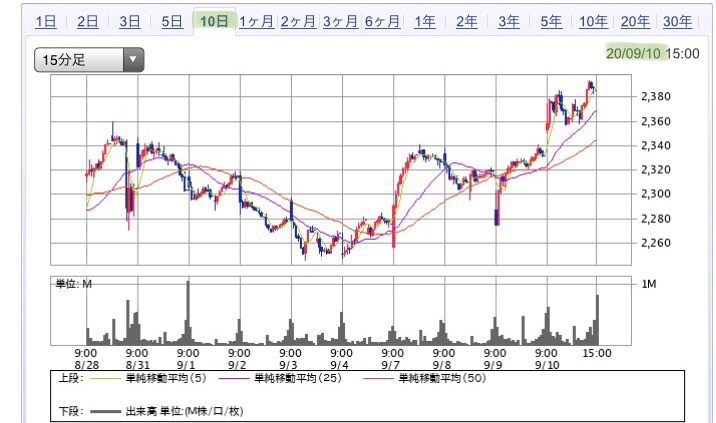Show the 10年 chart range
The height and width of the screenshot is (423, 716).
593,21
